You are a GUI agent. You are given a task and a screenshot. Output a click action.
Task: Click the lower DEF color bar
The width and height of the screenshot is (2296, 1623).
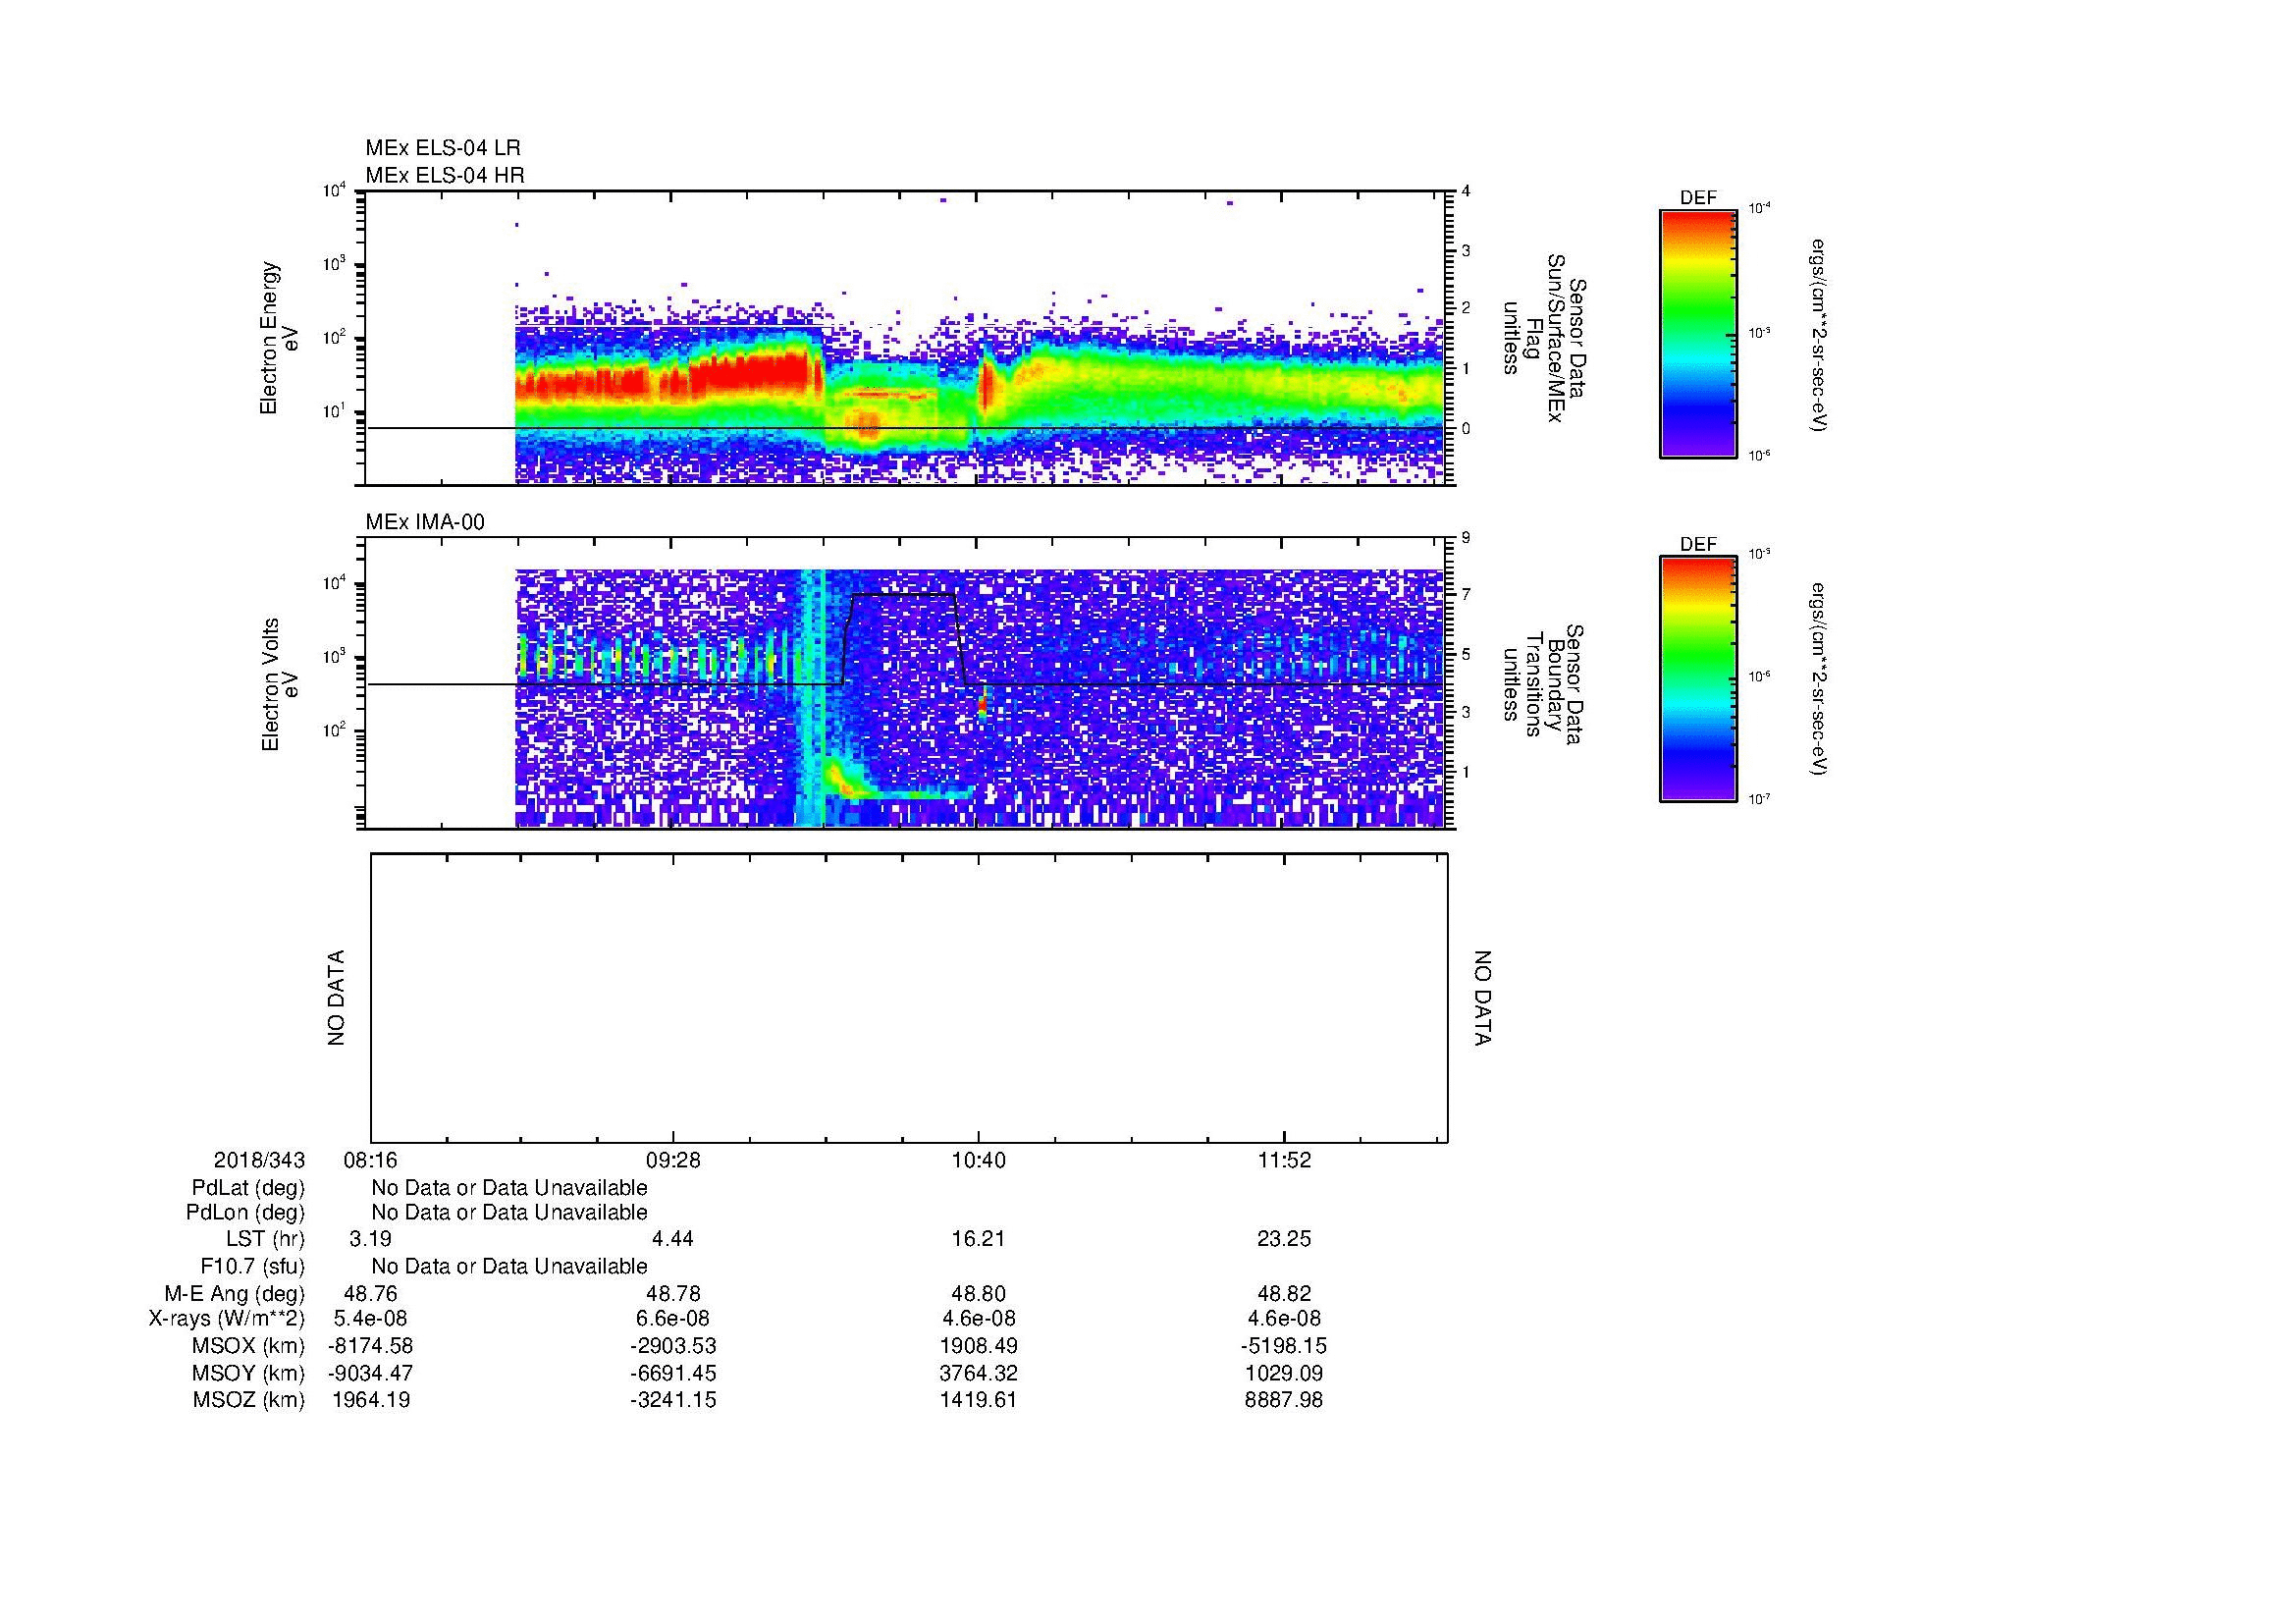(1698, 679)
